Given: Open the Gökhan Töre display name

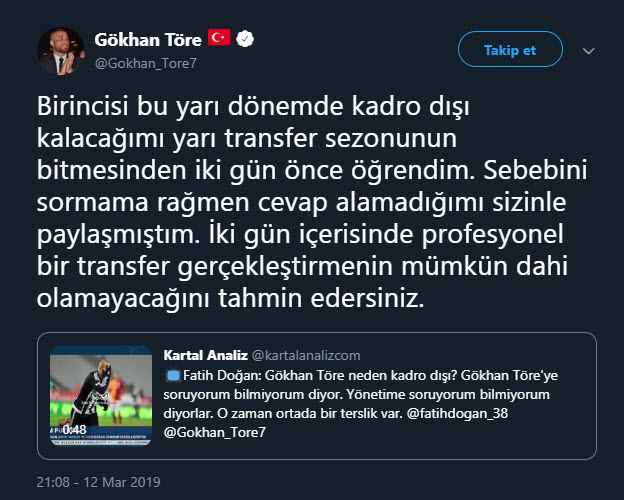Looking at the screenshot, I should [x=148, y=39].
